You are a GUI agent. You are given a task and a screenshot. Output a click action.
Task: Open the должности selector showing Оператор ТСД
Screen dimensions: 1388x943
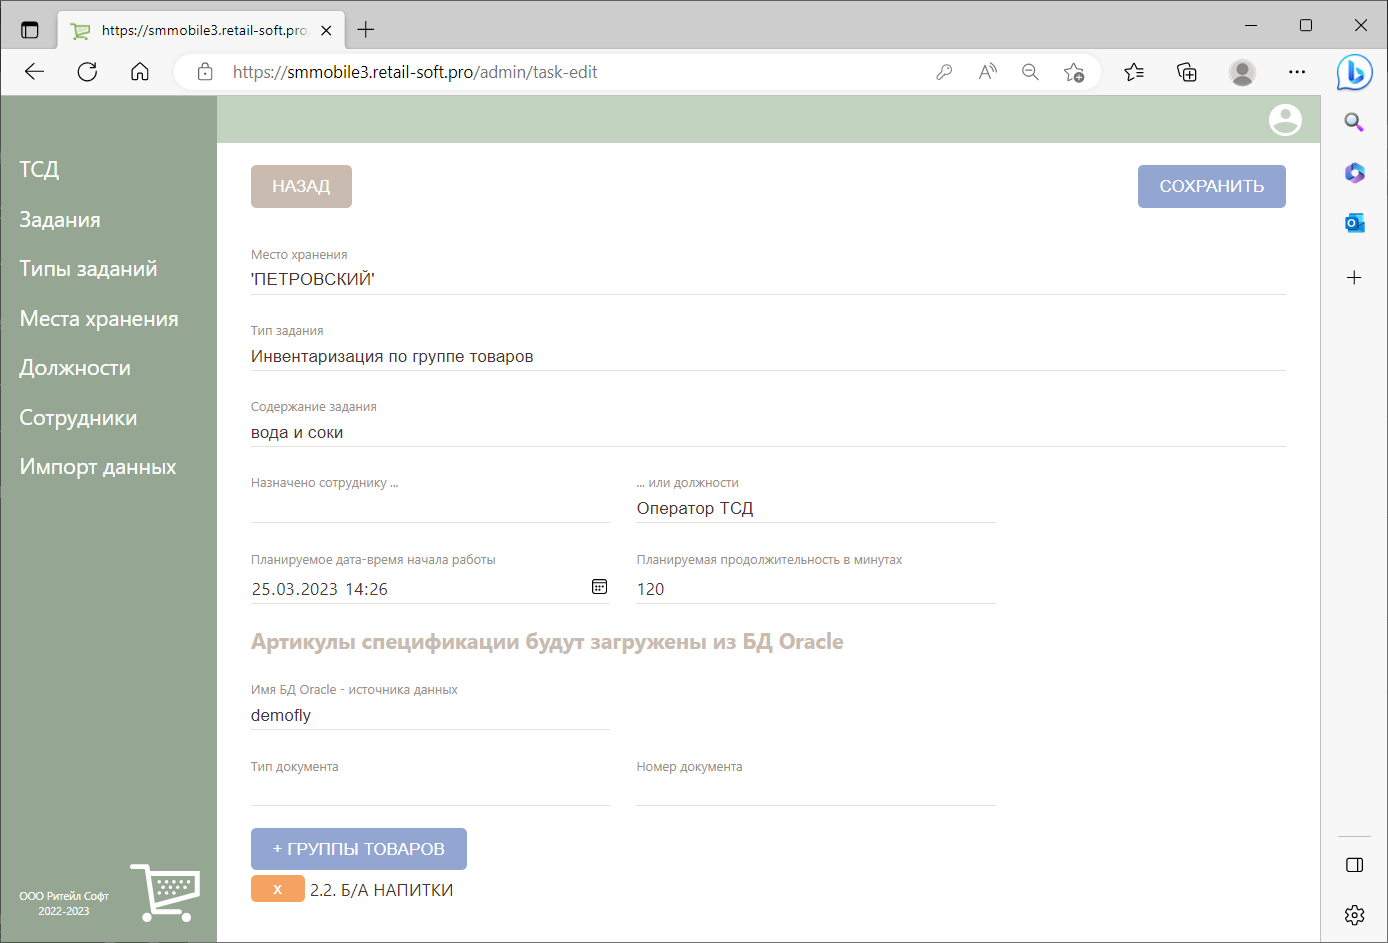[815, 509]
